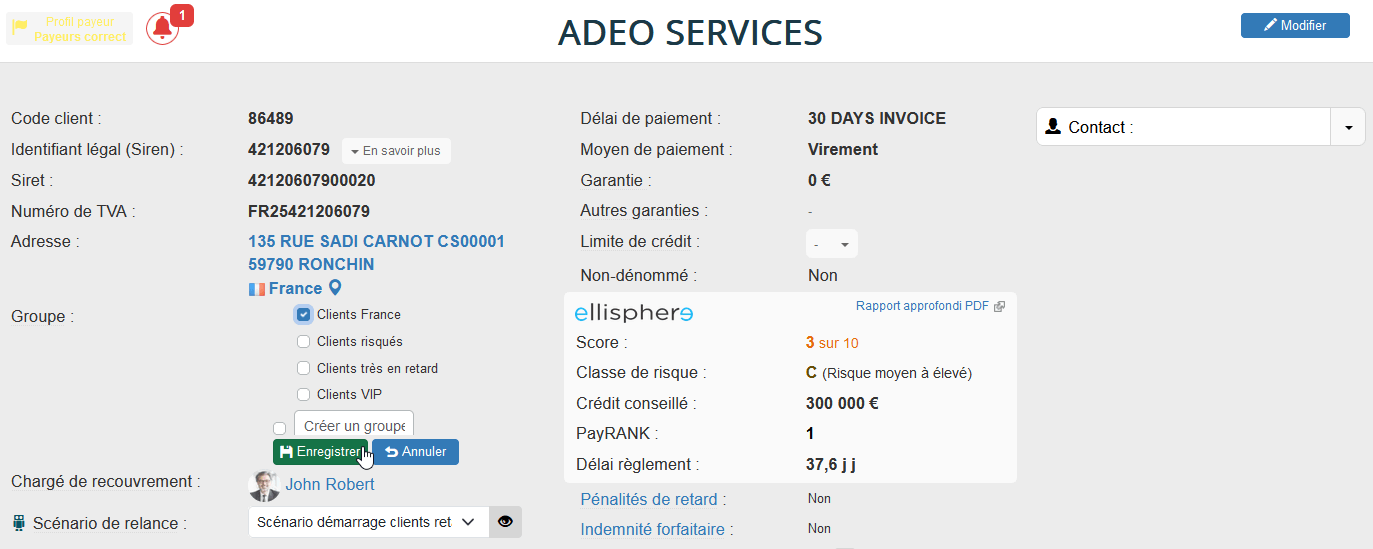
Task: Click the French flag icon in address
Action: pos(257,289)
